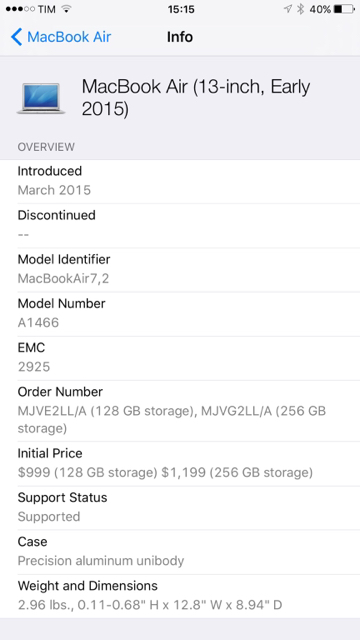Go back to MacBook Air list
Viewport: 360px width, 640px height.
(x=61, y=37)
